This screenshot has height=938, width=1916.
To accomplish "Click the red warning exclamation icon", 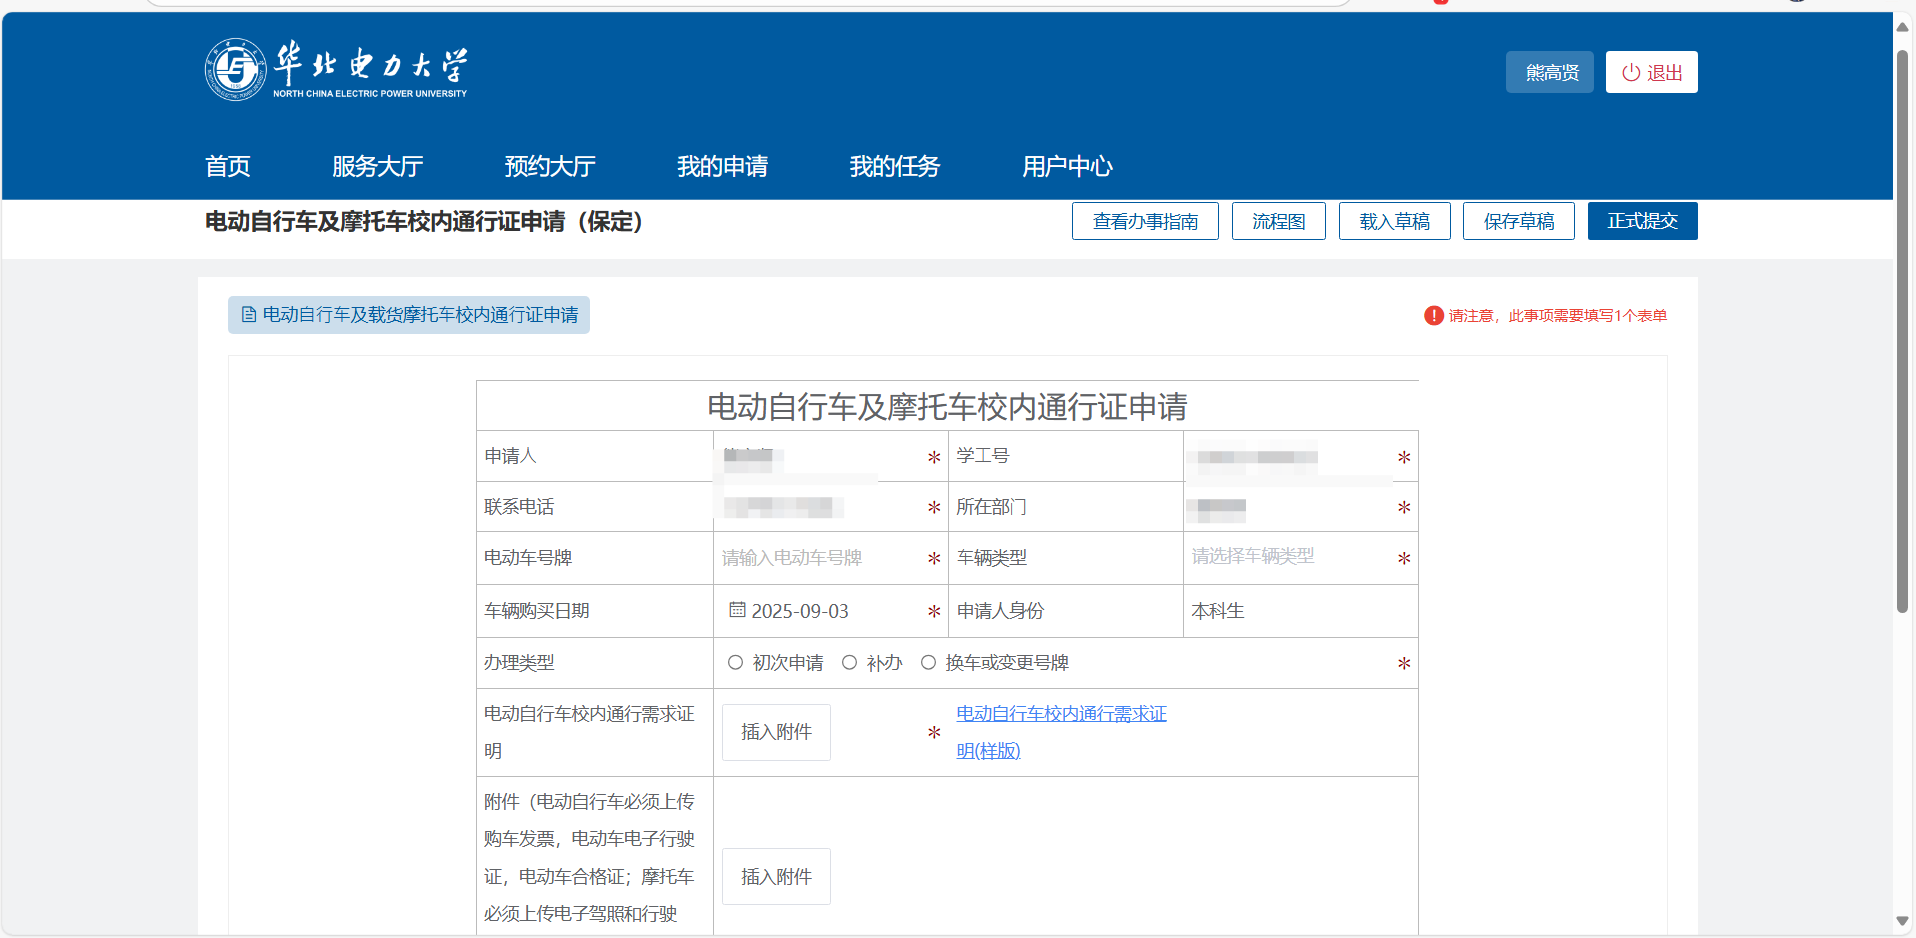I will click(x=1434, y=316).
